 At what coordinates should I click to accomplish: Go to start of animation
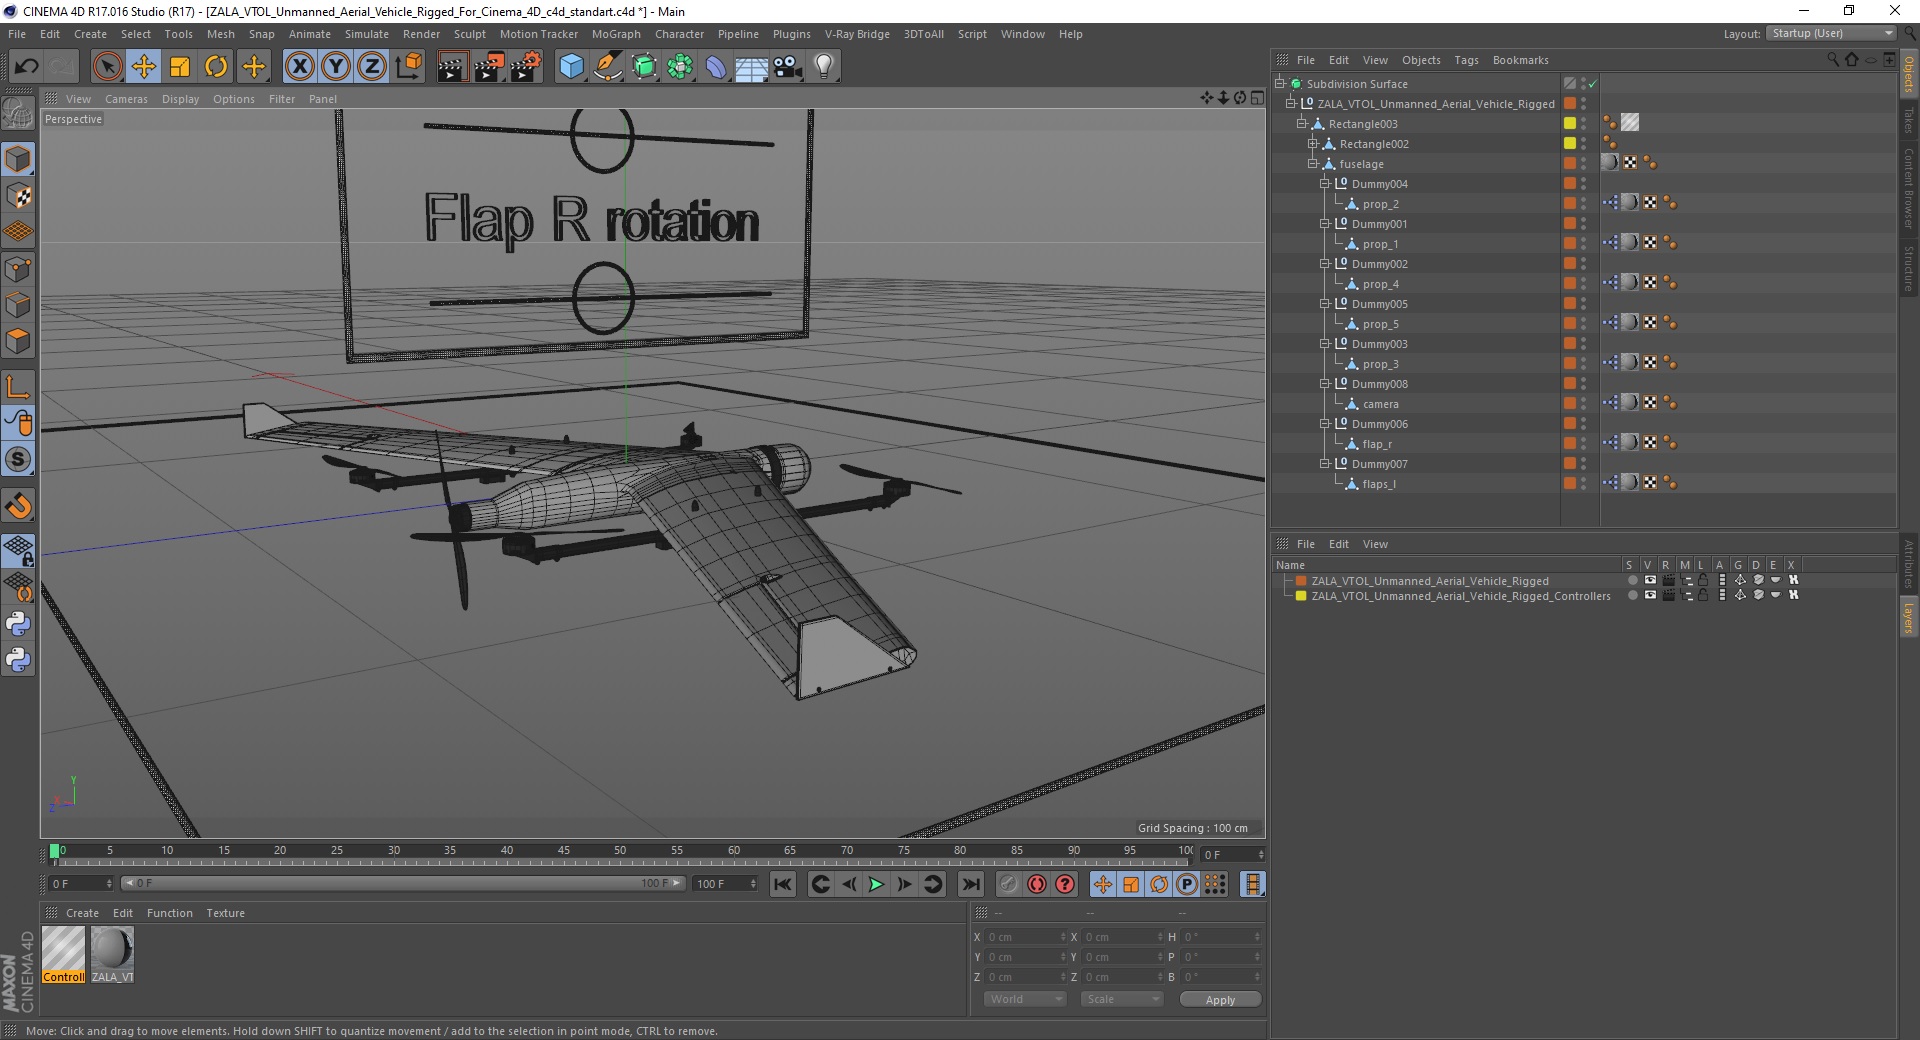pos(783,884)
